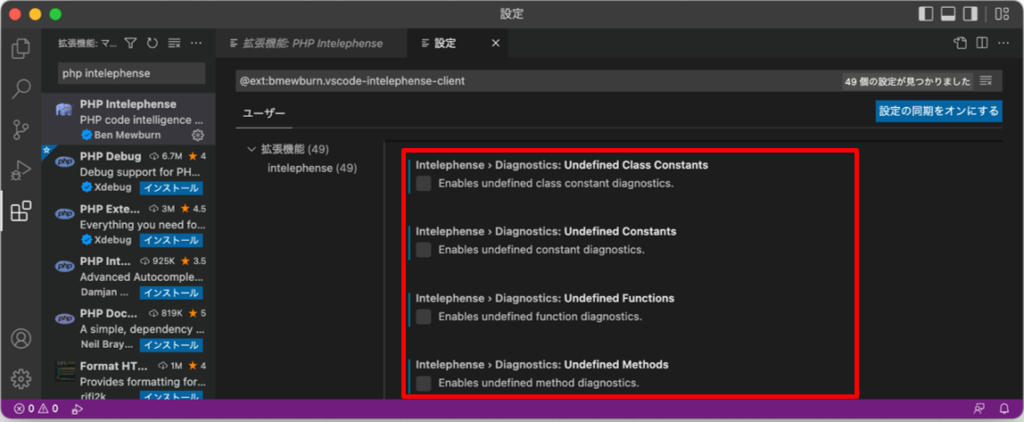Filter extensions with the funnel icon

(131, 43)
